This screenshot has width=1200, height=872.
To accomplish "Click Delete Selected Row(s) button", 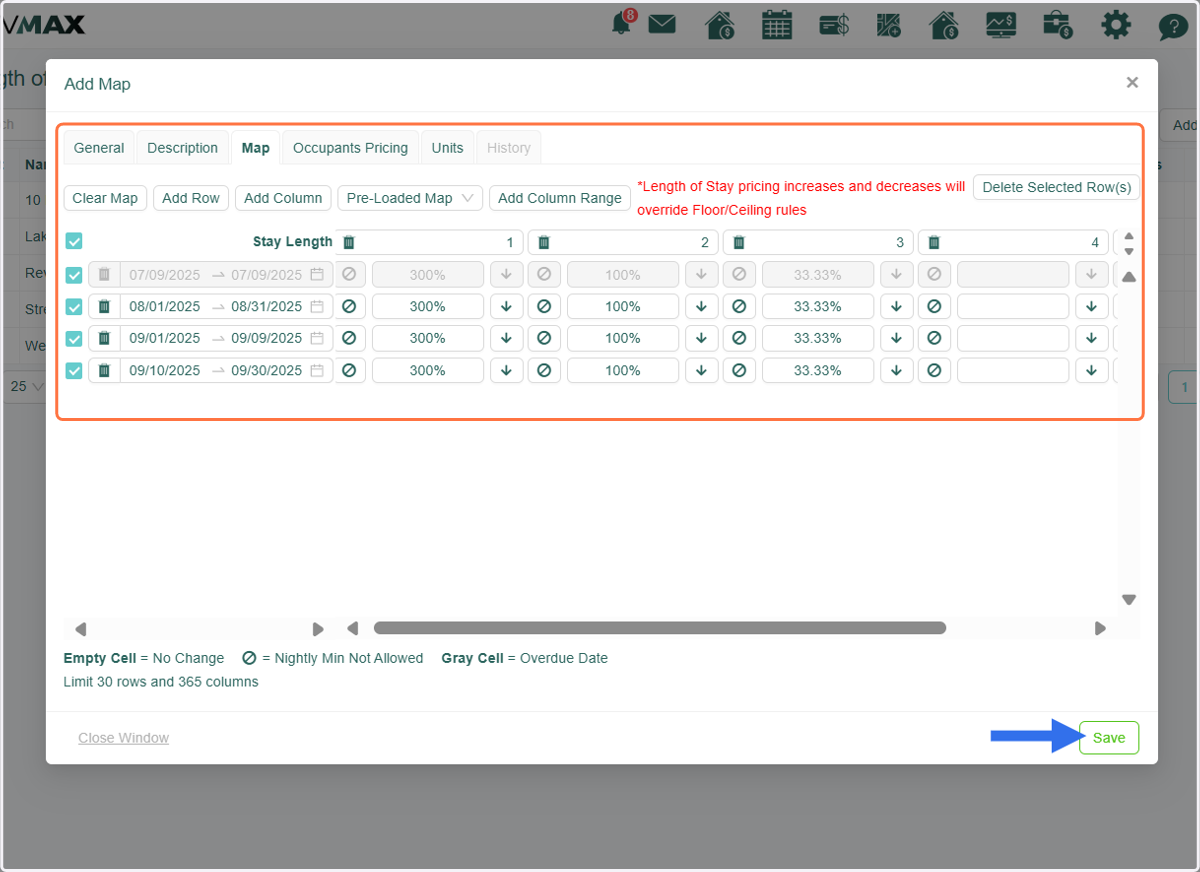I will click(x=1056, y=187).
